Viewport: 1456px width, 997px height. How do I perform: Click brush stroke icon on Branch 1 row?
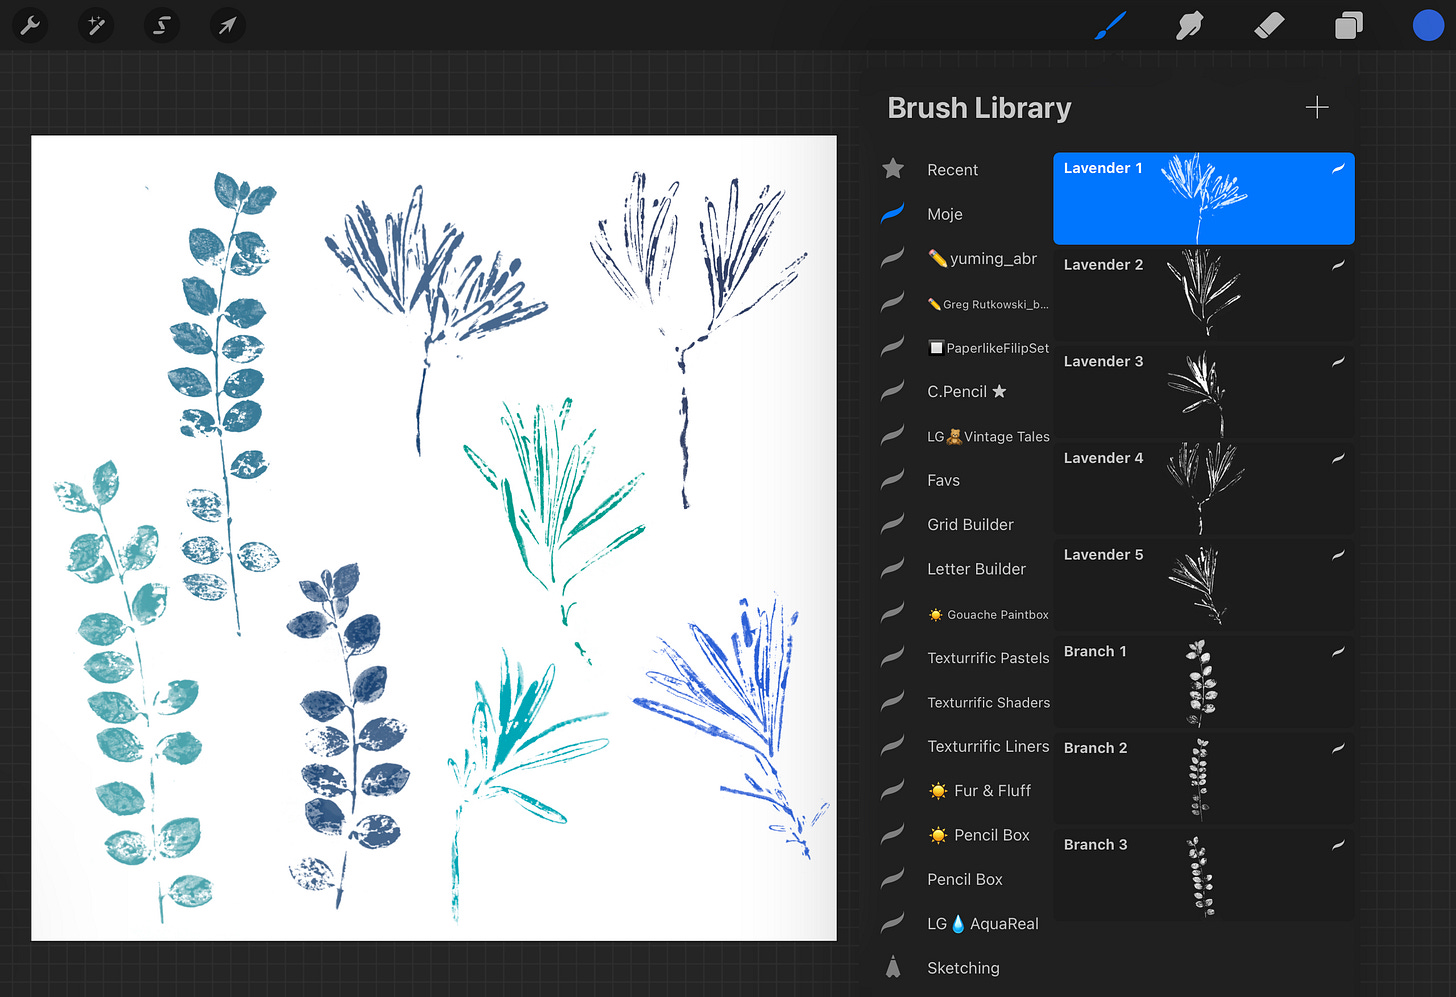(x=1338, y=652)
